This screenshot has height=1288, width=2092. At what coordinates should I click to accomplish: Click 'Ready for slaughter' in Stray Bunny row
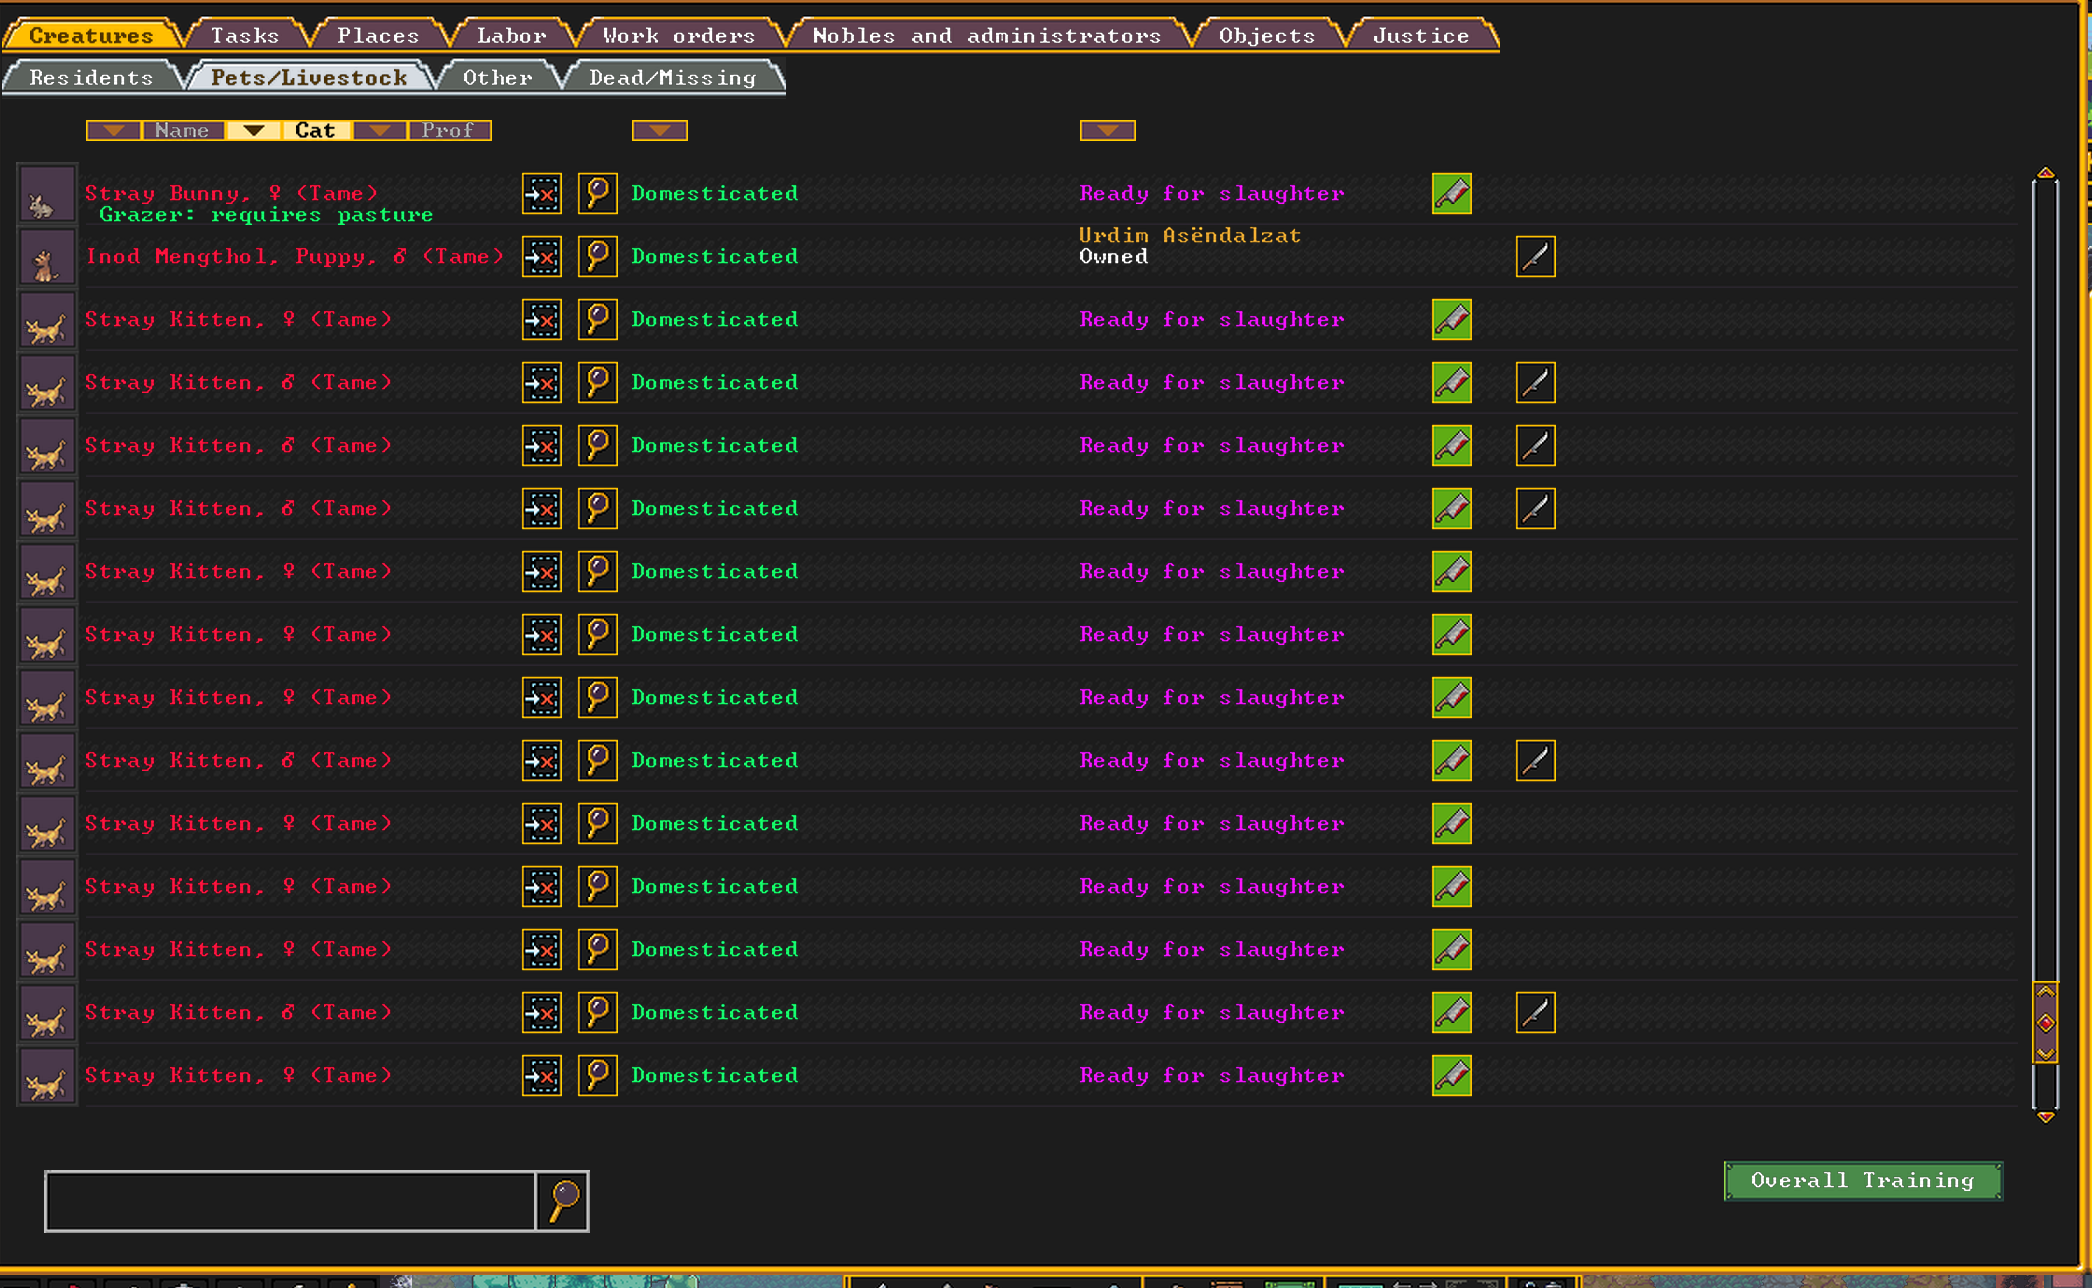pos(1212,194)
